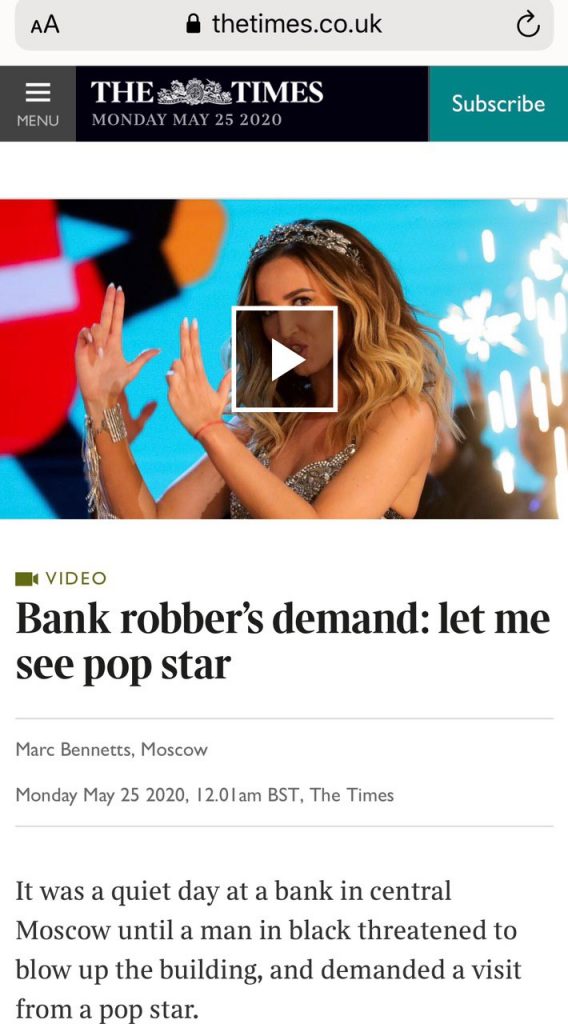The width and height of the screenshot is (568, 1024).
Task: Reload the page with the refresh icon
Action: tap(528, 25)
